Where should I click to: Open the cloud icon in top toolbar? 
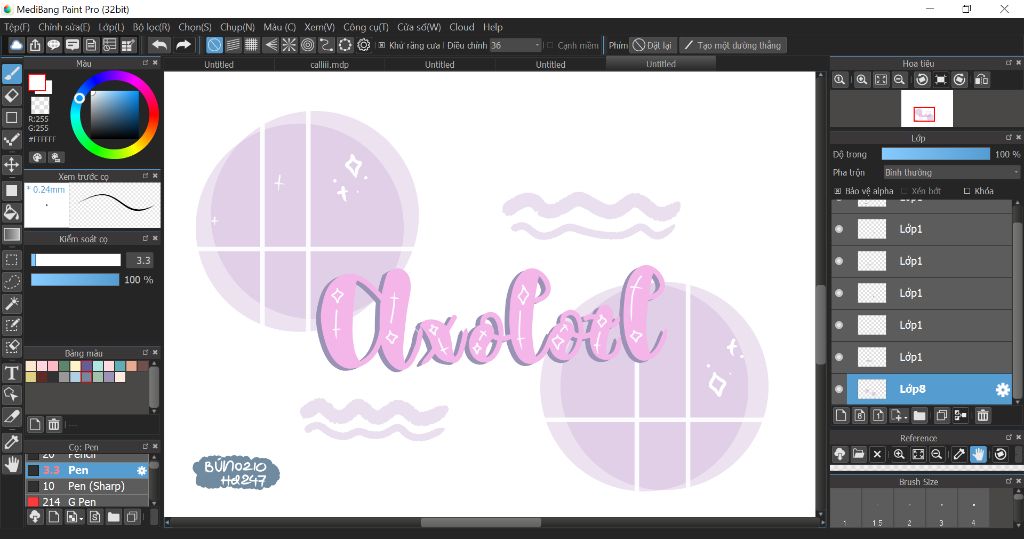[x=16, y=45]
